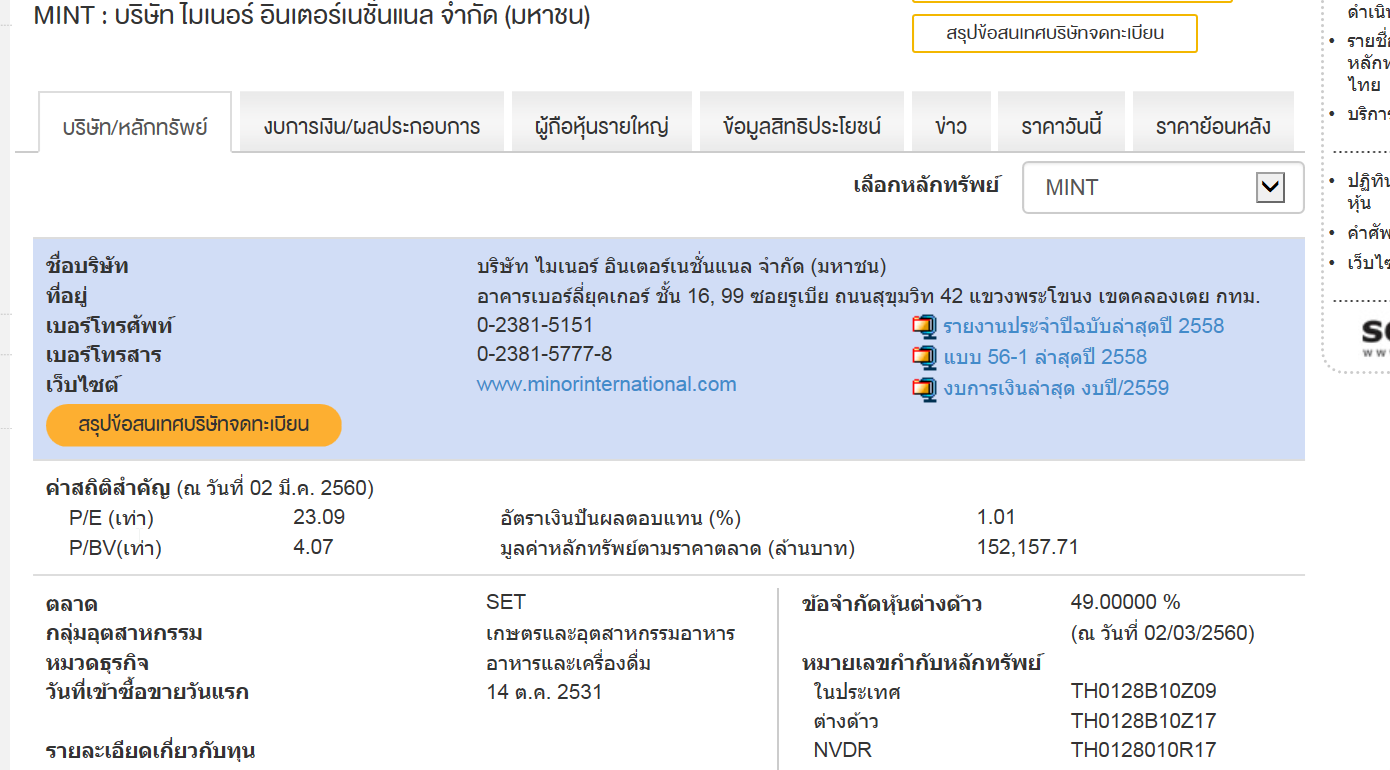Click the icon beside แบบ 56-1 link
Image resolution: width=1390 pixels, height=770 pixels.
coord(924,357)
